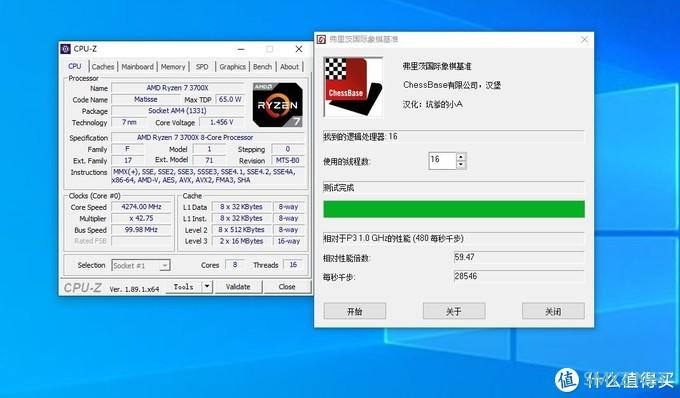Click the instructions list text
Image resolution: width=680 pixels, height=398 pixels.
pyautogui.click(x=209, y=176)
